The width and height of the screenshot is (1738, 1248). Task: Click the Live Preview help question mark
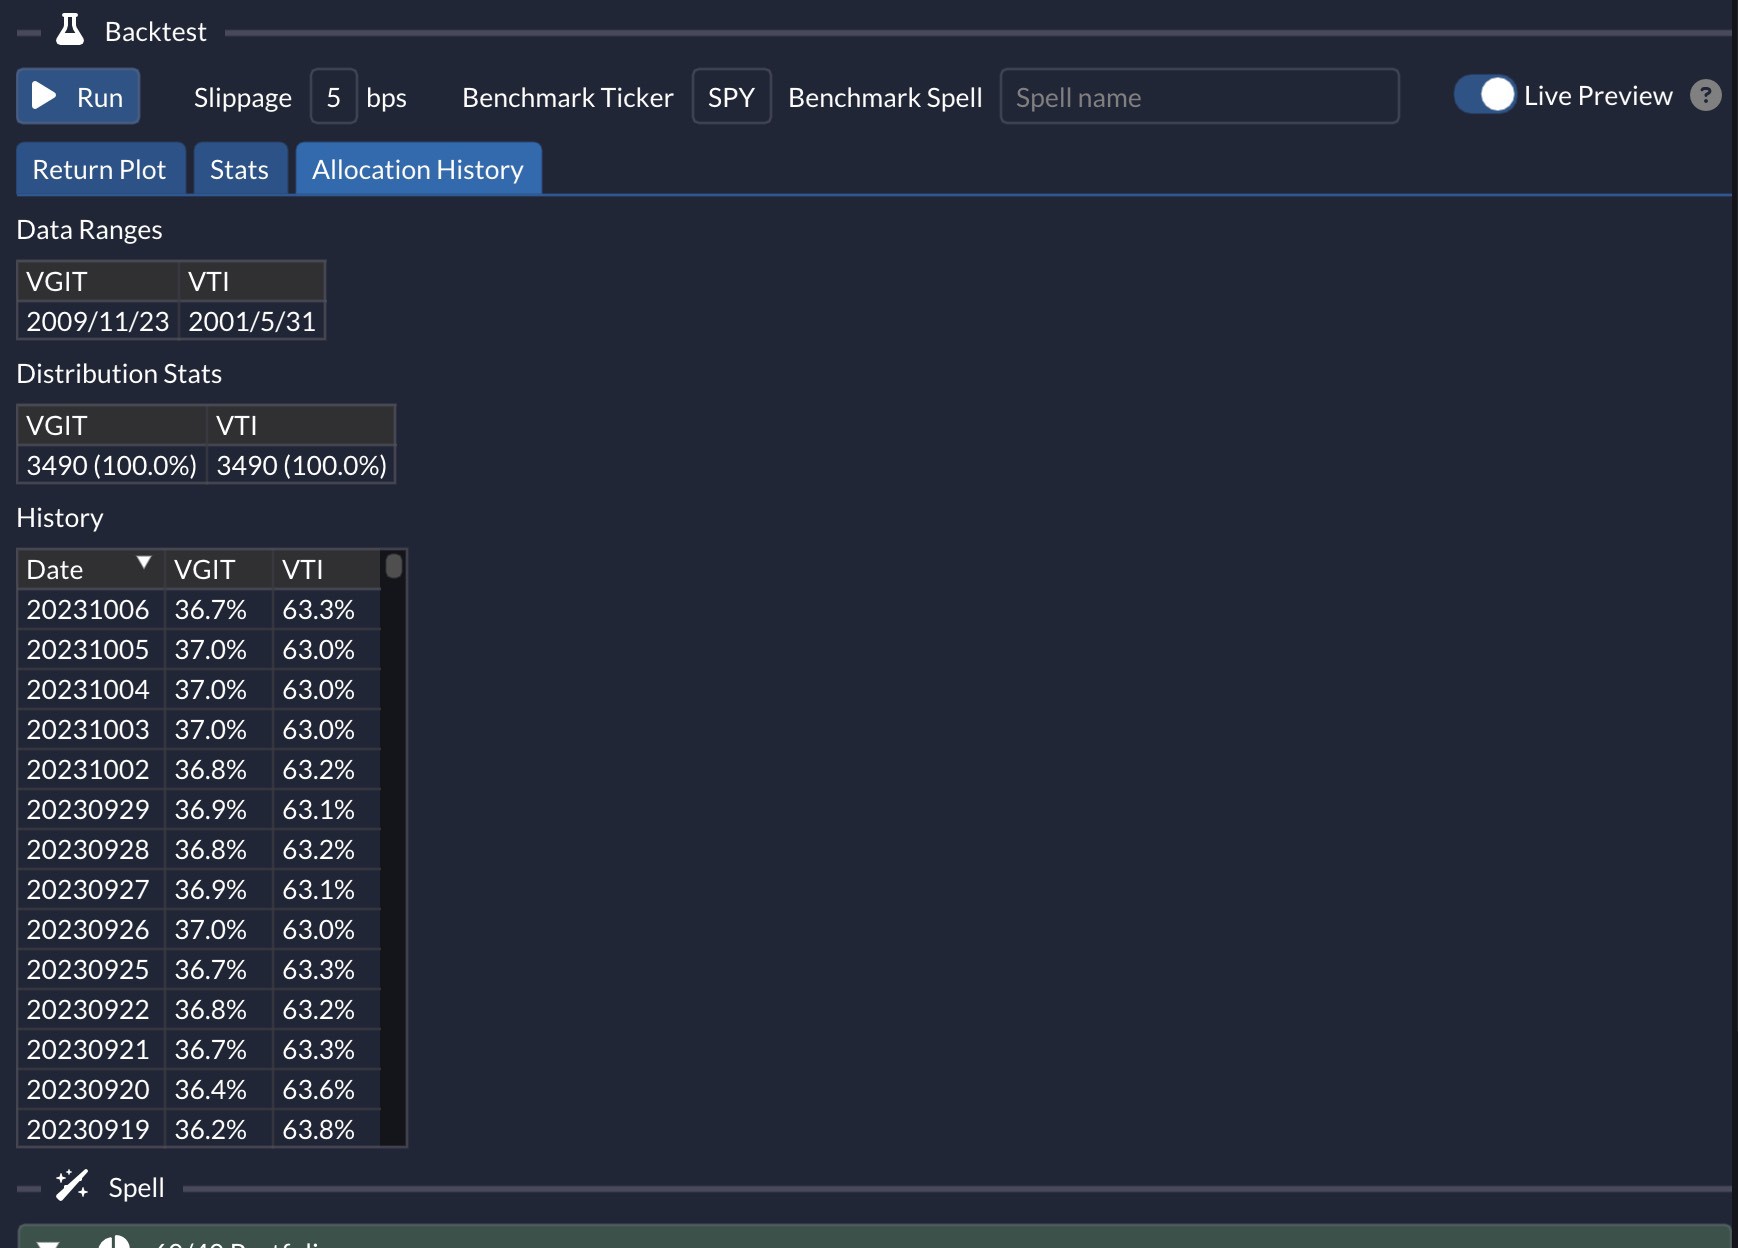(x=1705, y=96)
